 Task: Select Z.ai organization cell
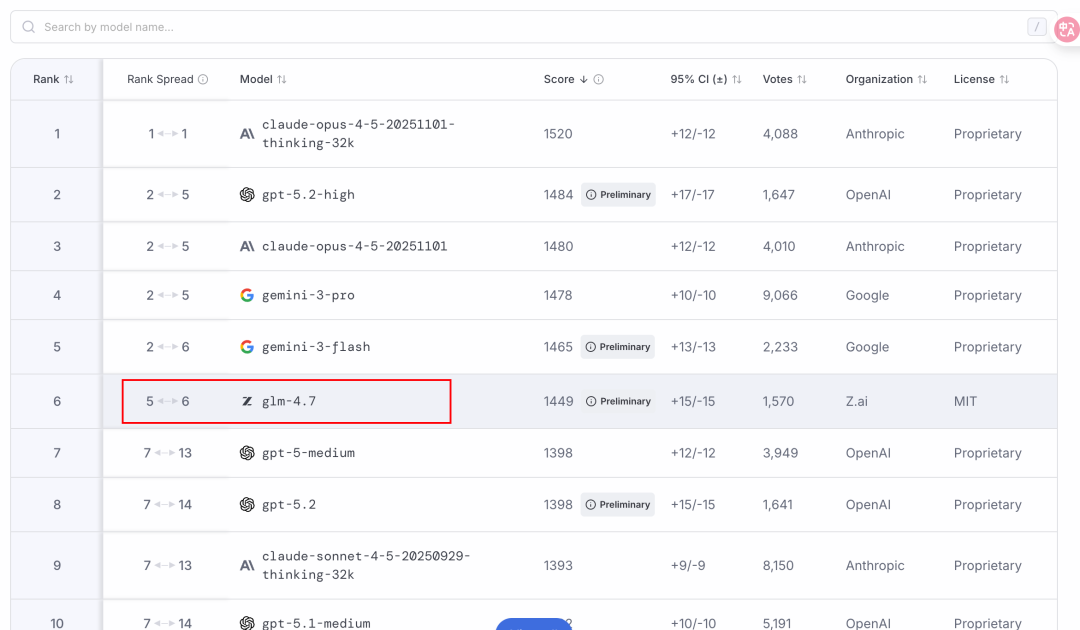[x=856, y=401]
